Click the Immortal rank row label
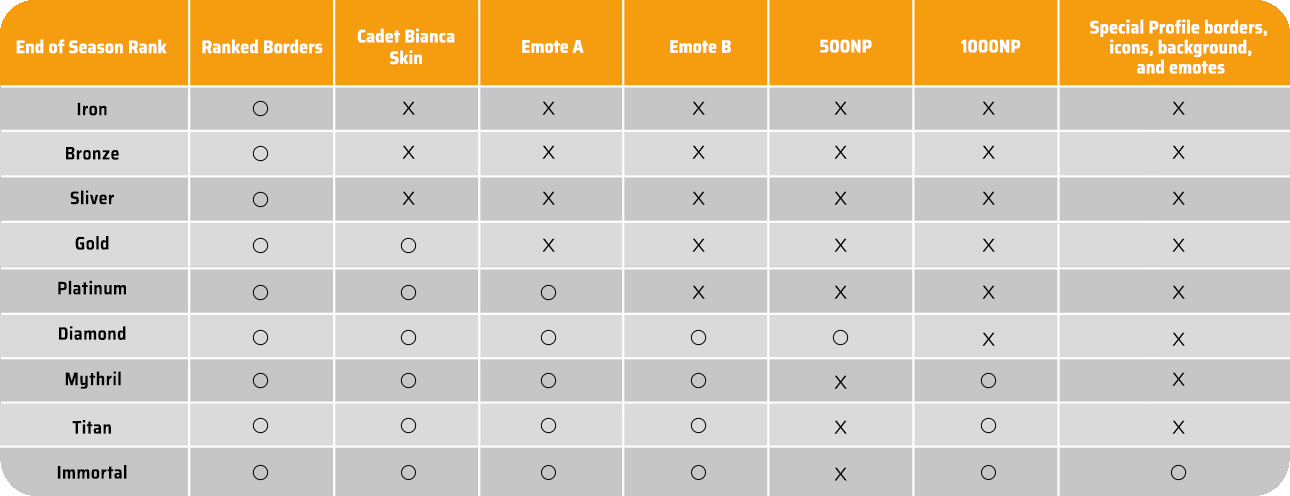Viewport: 1290px width, 496px height. pos(92,472)
